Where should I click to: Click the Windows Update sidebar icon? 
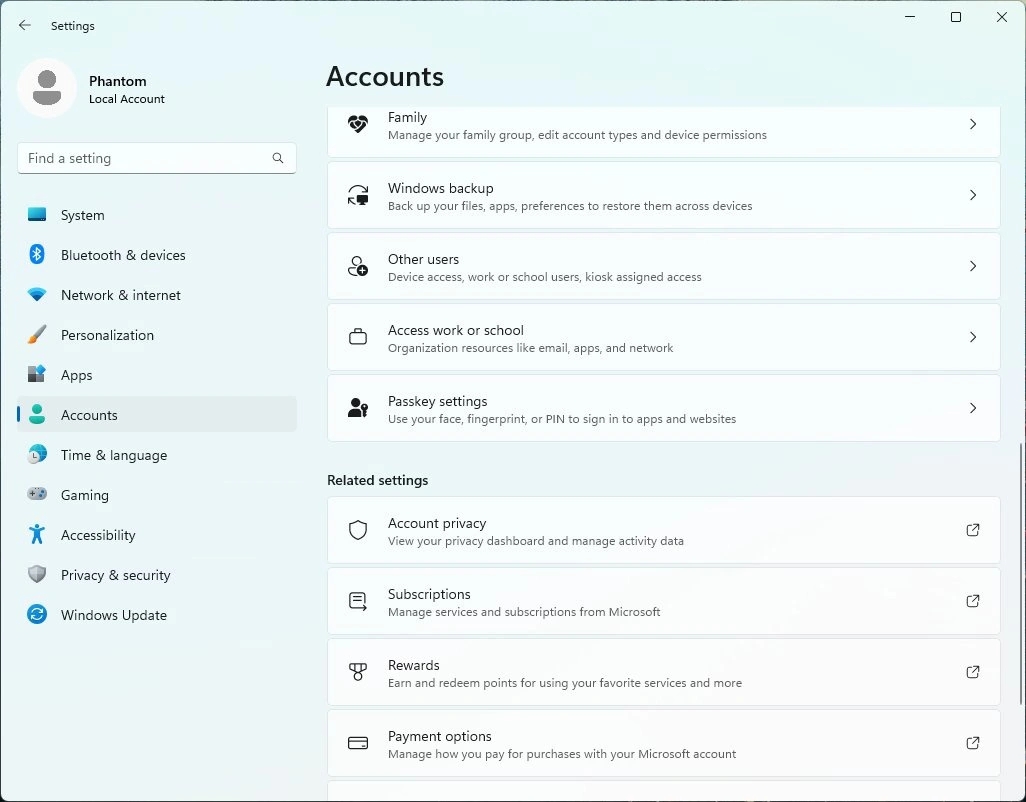pos(37,615)
